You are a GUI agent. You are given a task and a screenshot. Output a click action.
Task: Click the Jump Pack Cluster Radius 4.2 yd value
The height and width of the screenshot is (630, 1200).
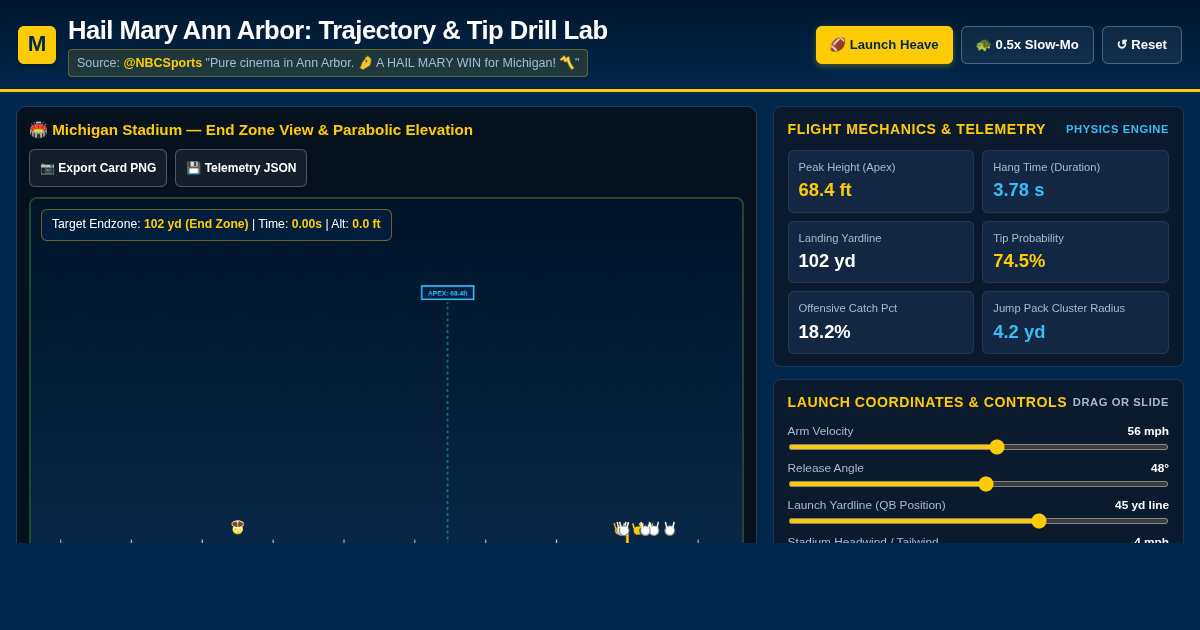(1019, 332)
